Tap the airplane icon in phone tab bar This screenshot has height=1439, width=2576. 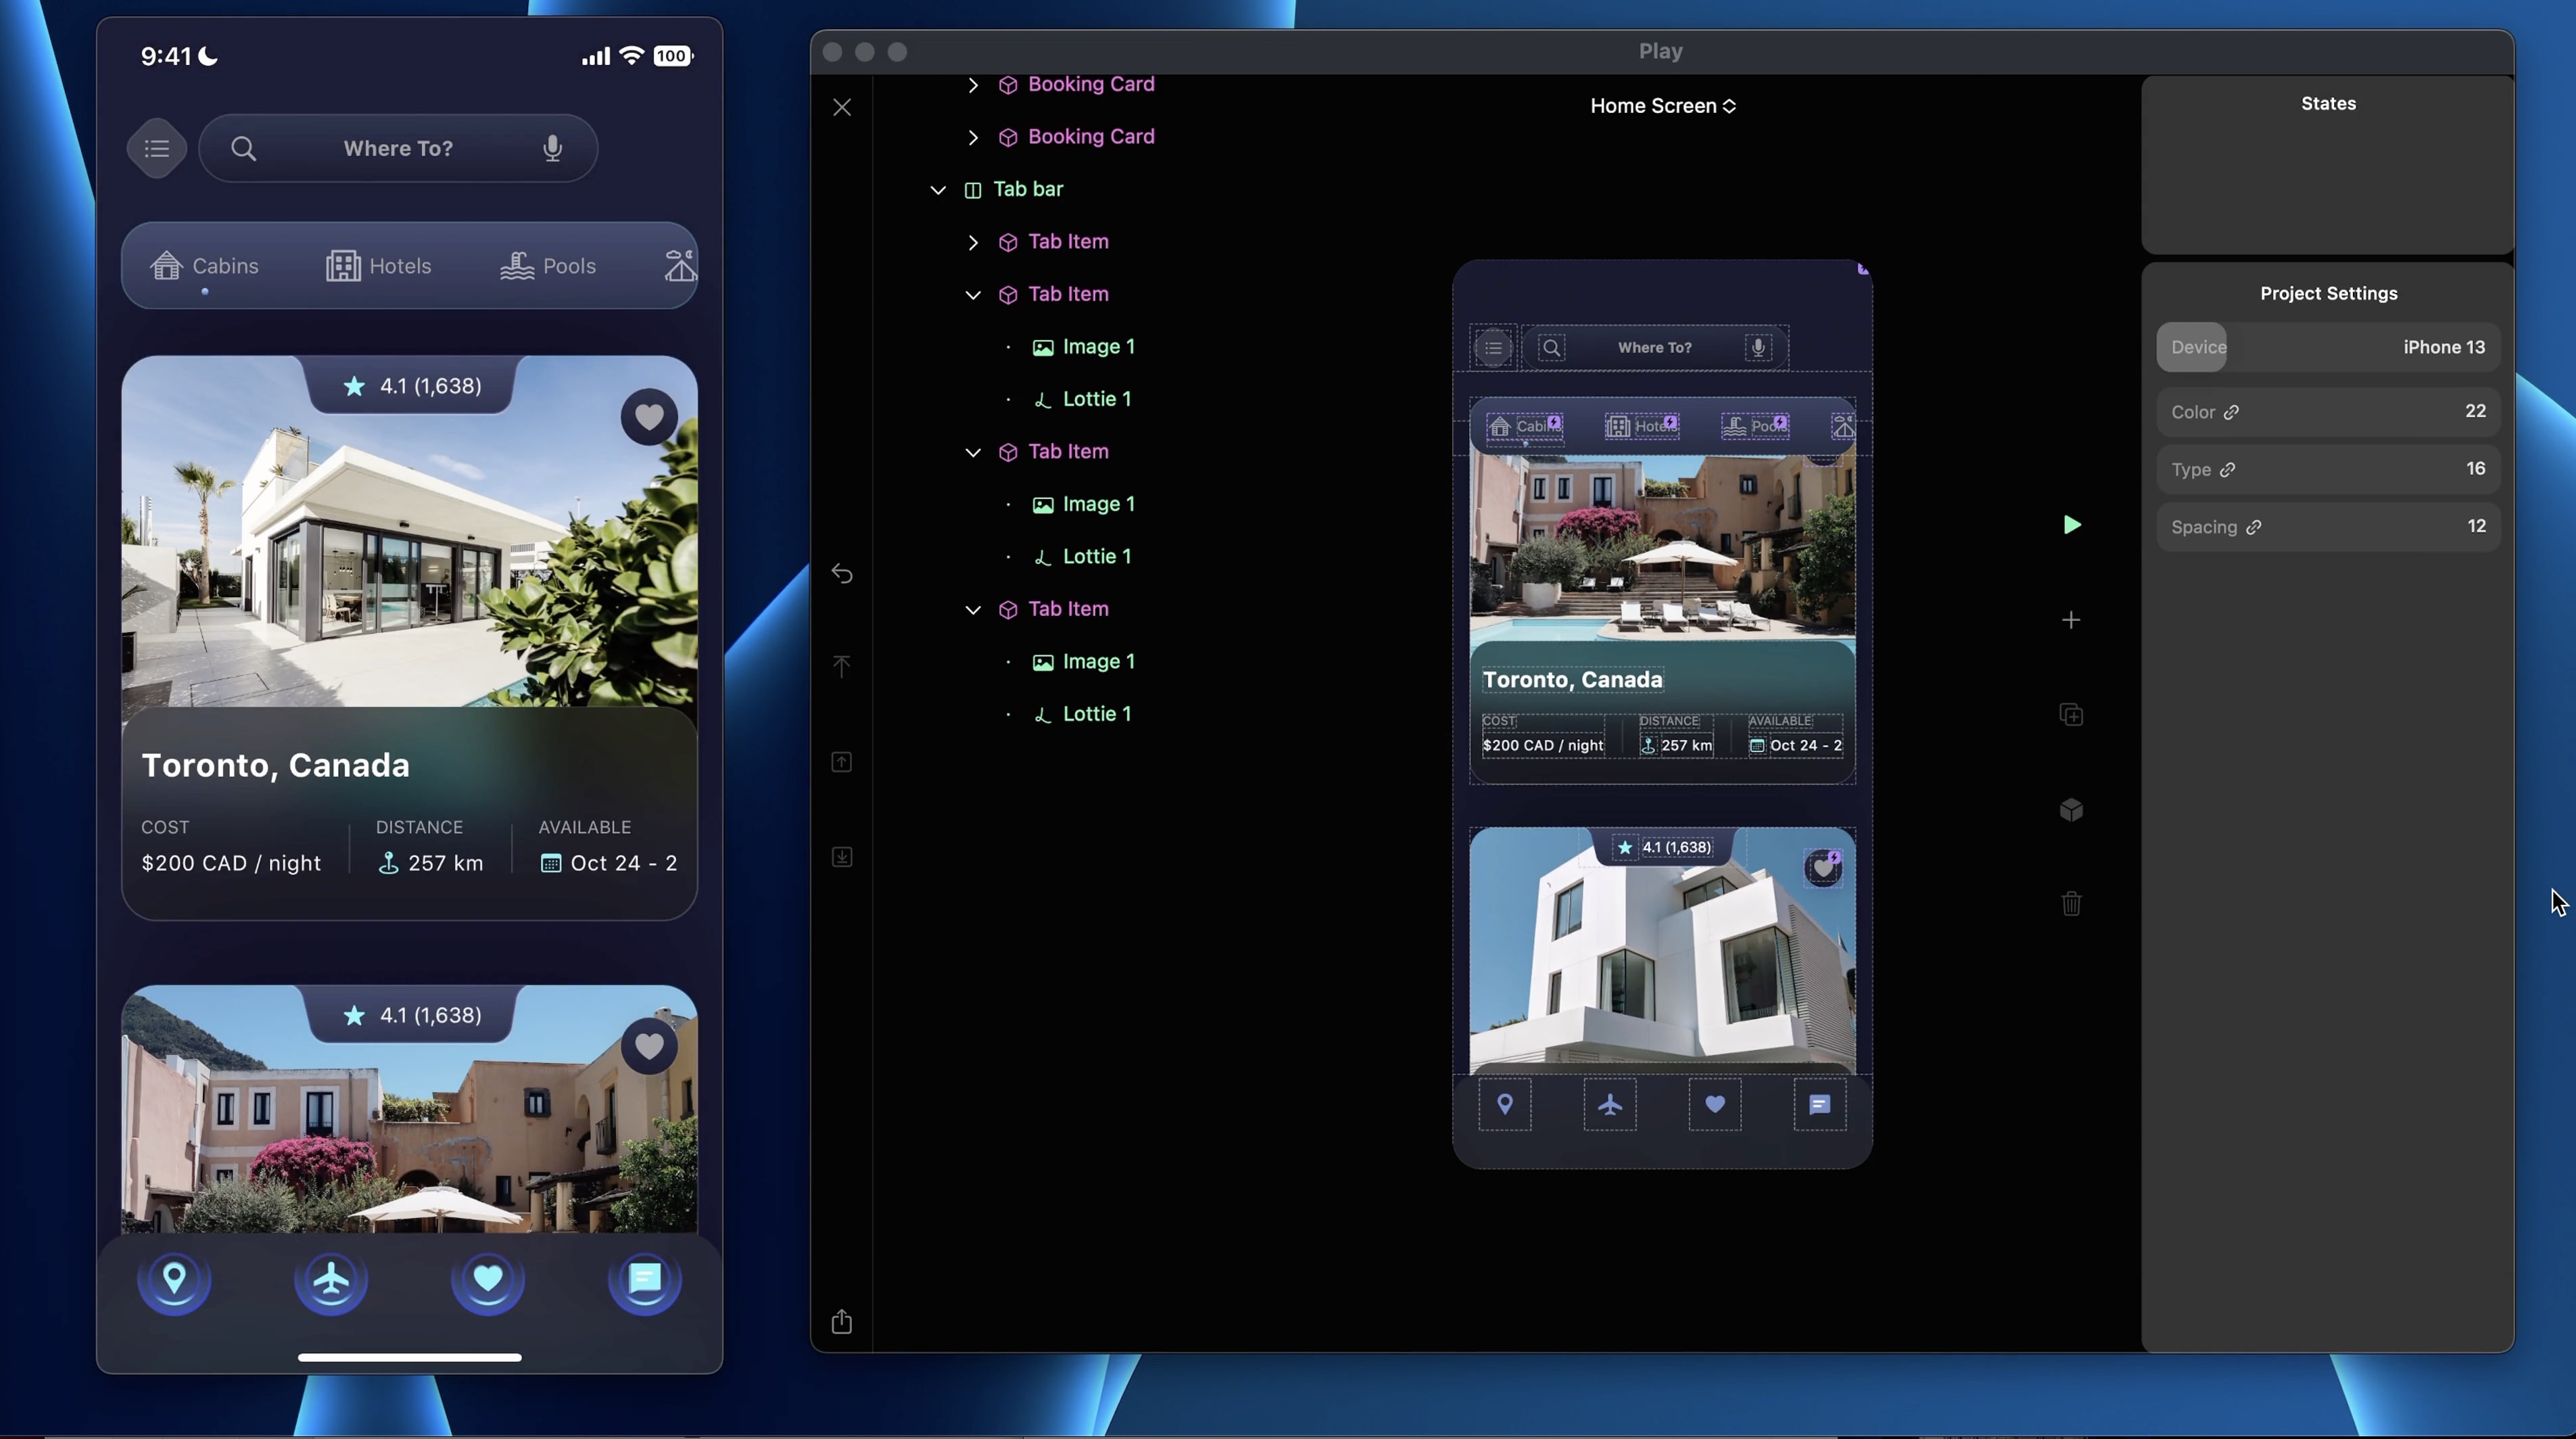[331, 1279]
